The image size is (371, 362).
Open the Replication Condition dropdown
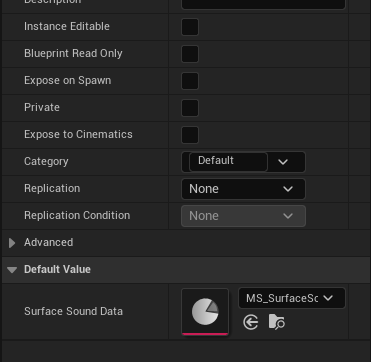pyautogui.click(x=243, y=216)
